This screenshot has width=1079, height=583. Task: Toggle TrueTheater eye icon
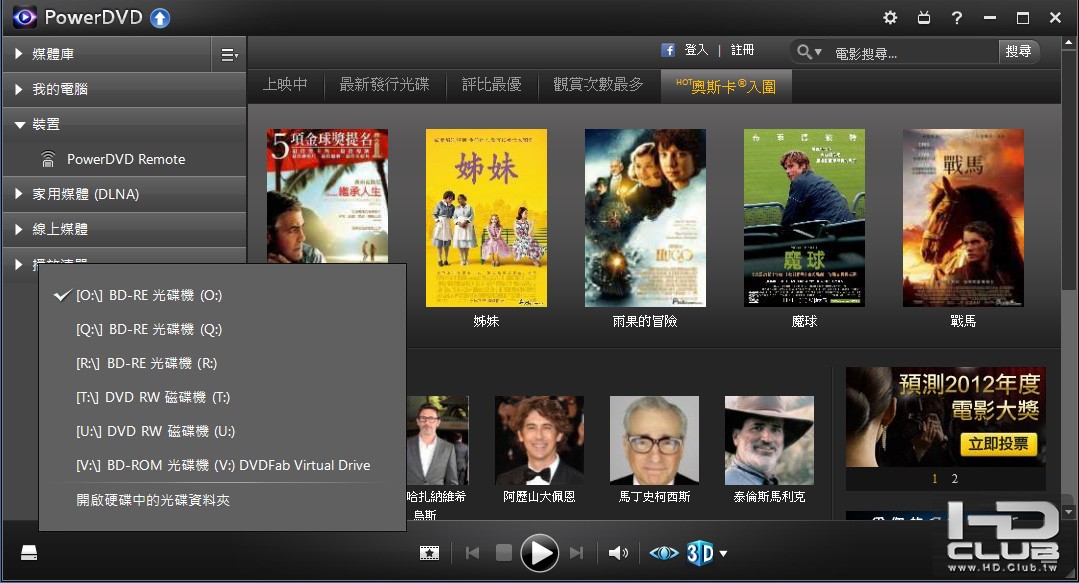(x=663, y=553)
